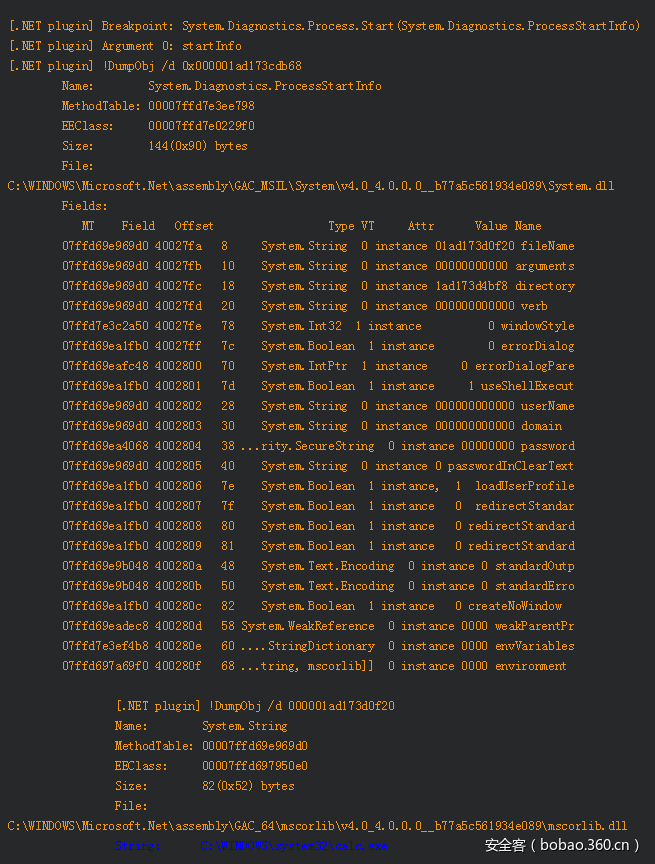Select the 'arguments' field name
This screenshot has height=864, width=655.
tap(545, 266)
